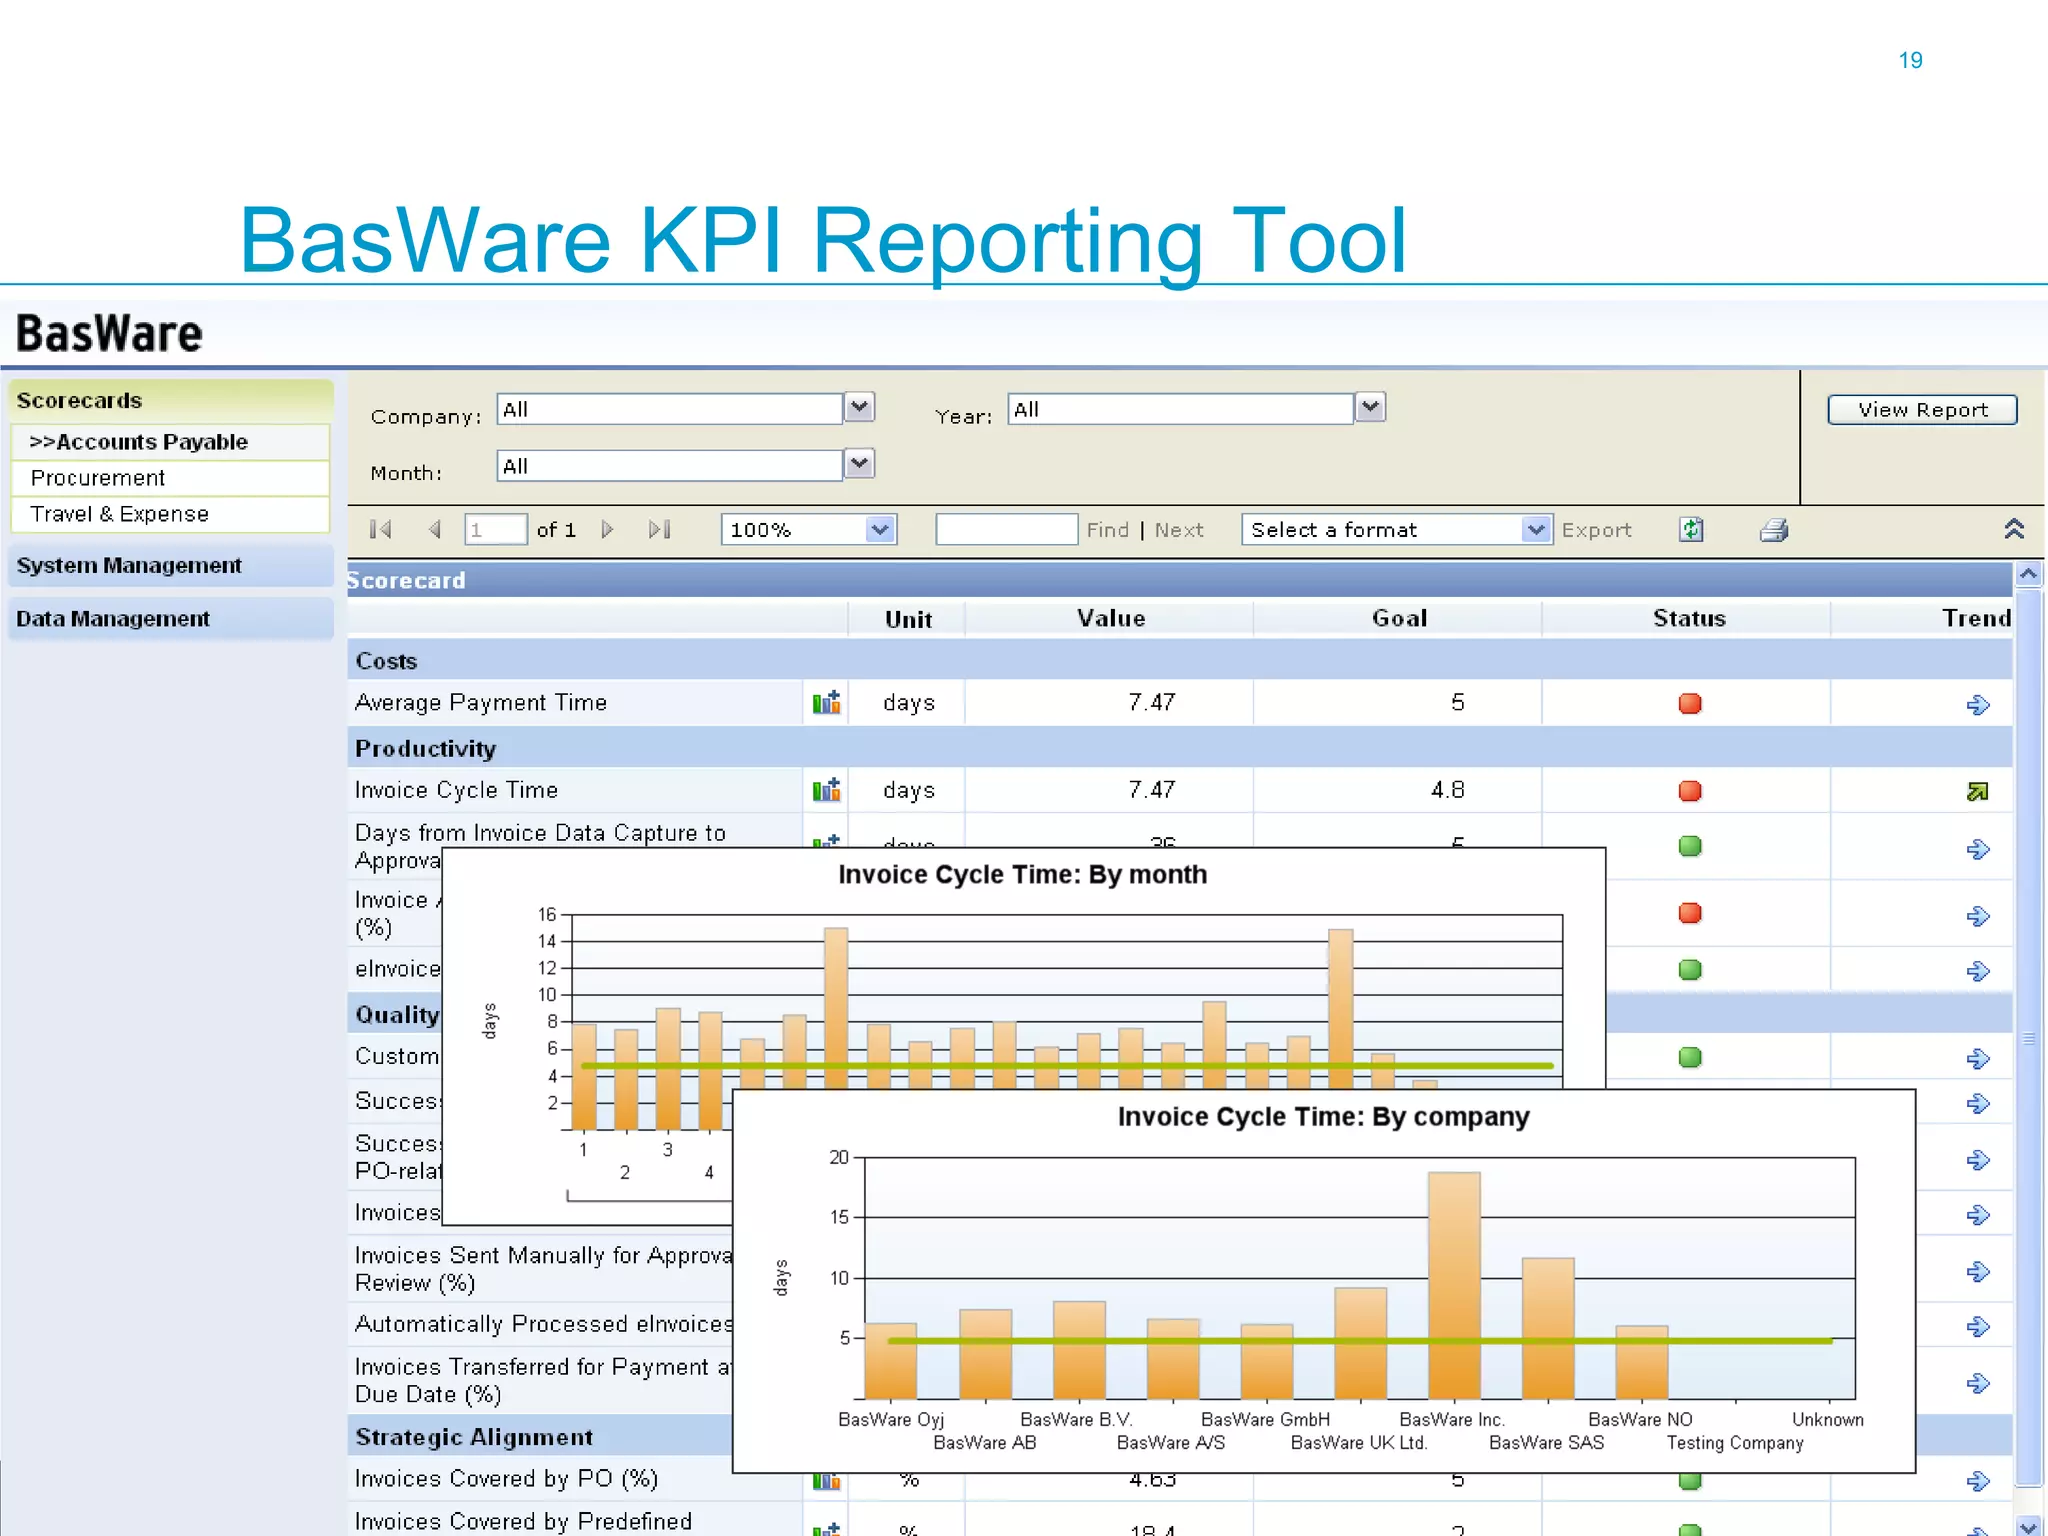Viewport: 2048px width, 1536px height.
Task: Open chart icon for Invoice Cycle Time
Action: click(826, 791)
